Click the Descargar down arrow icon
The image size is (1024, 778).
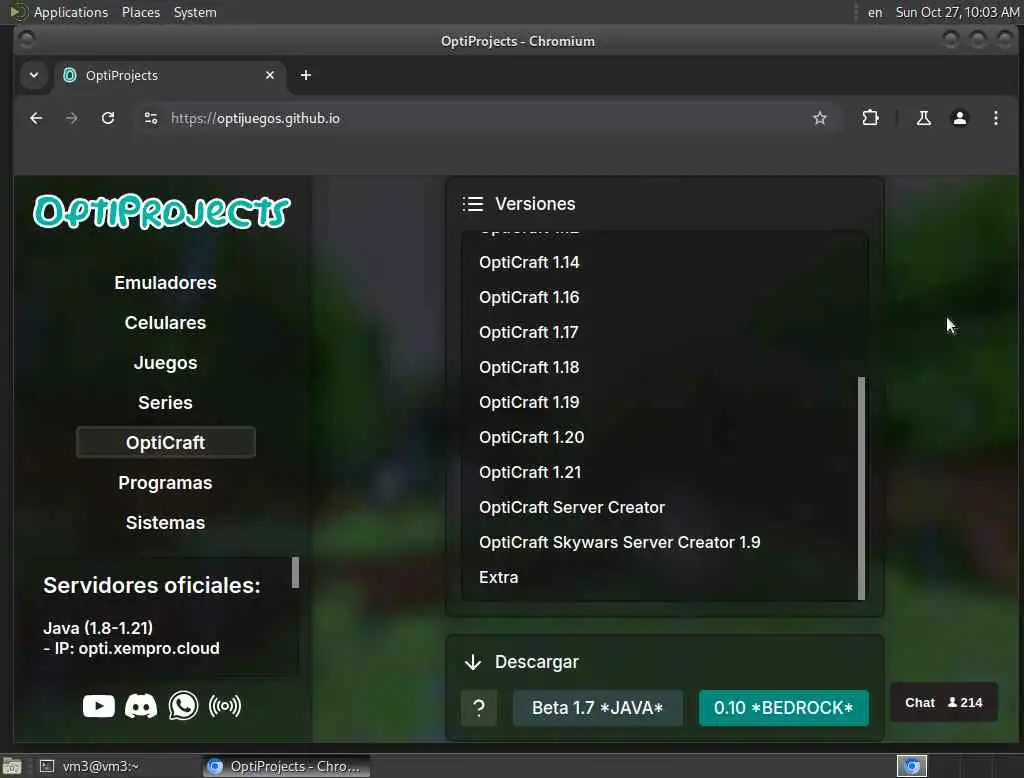coord(473,662)
